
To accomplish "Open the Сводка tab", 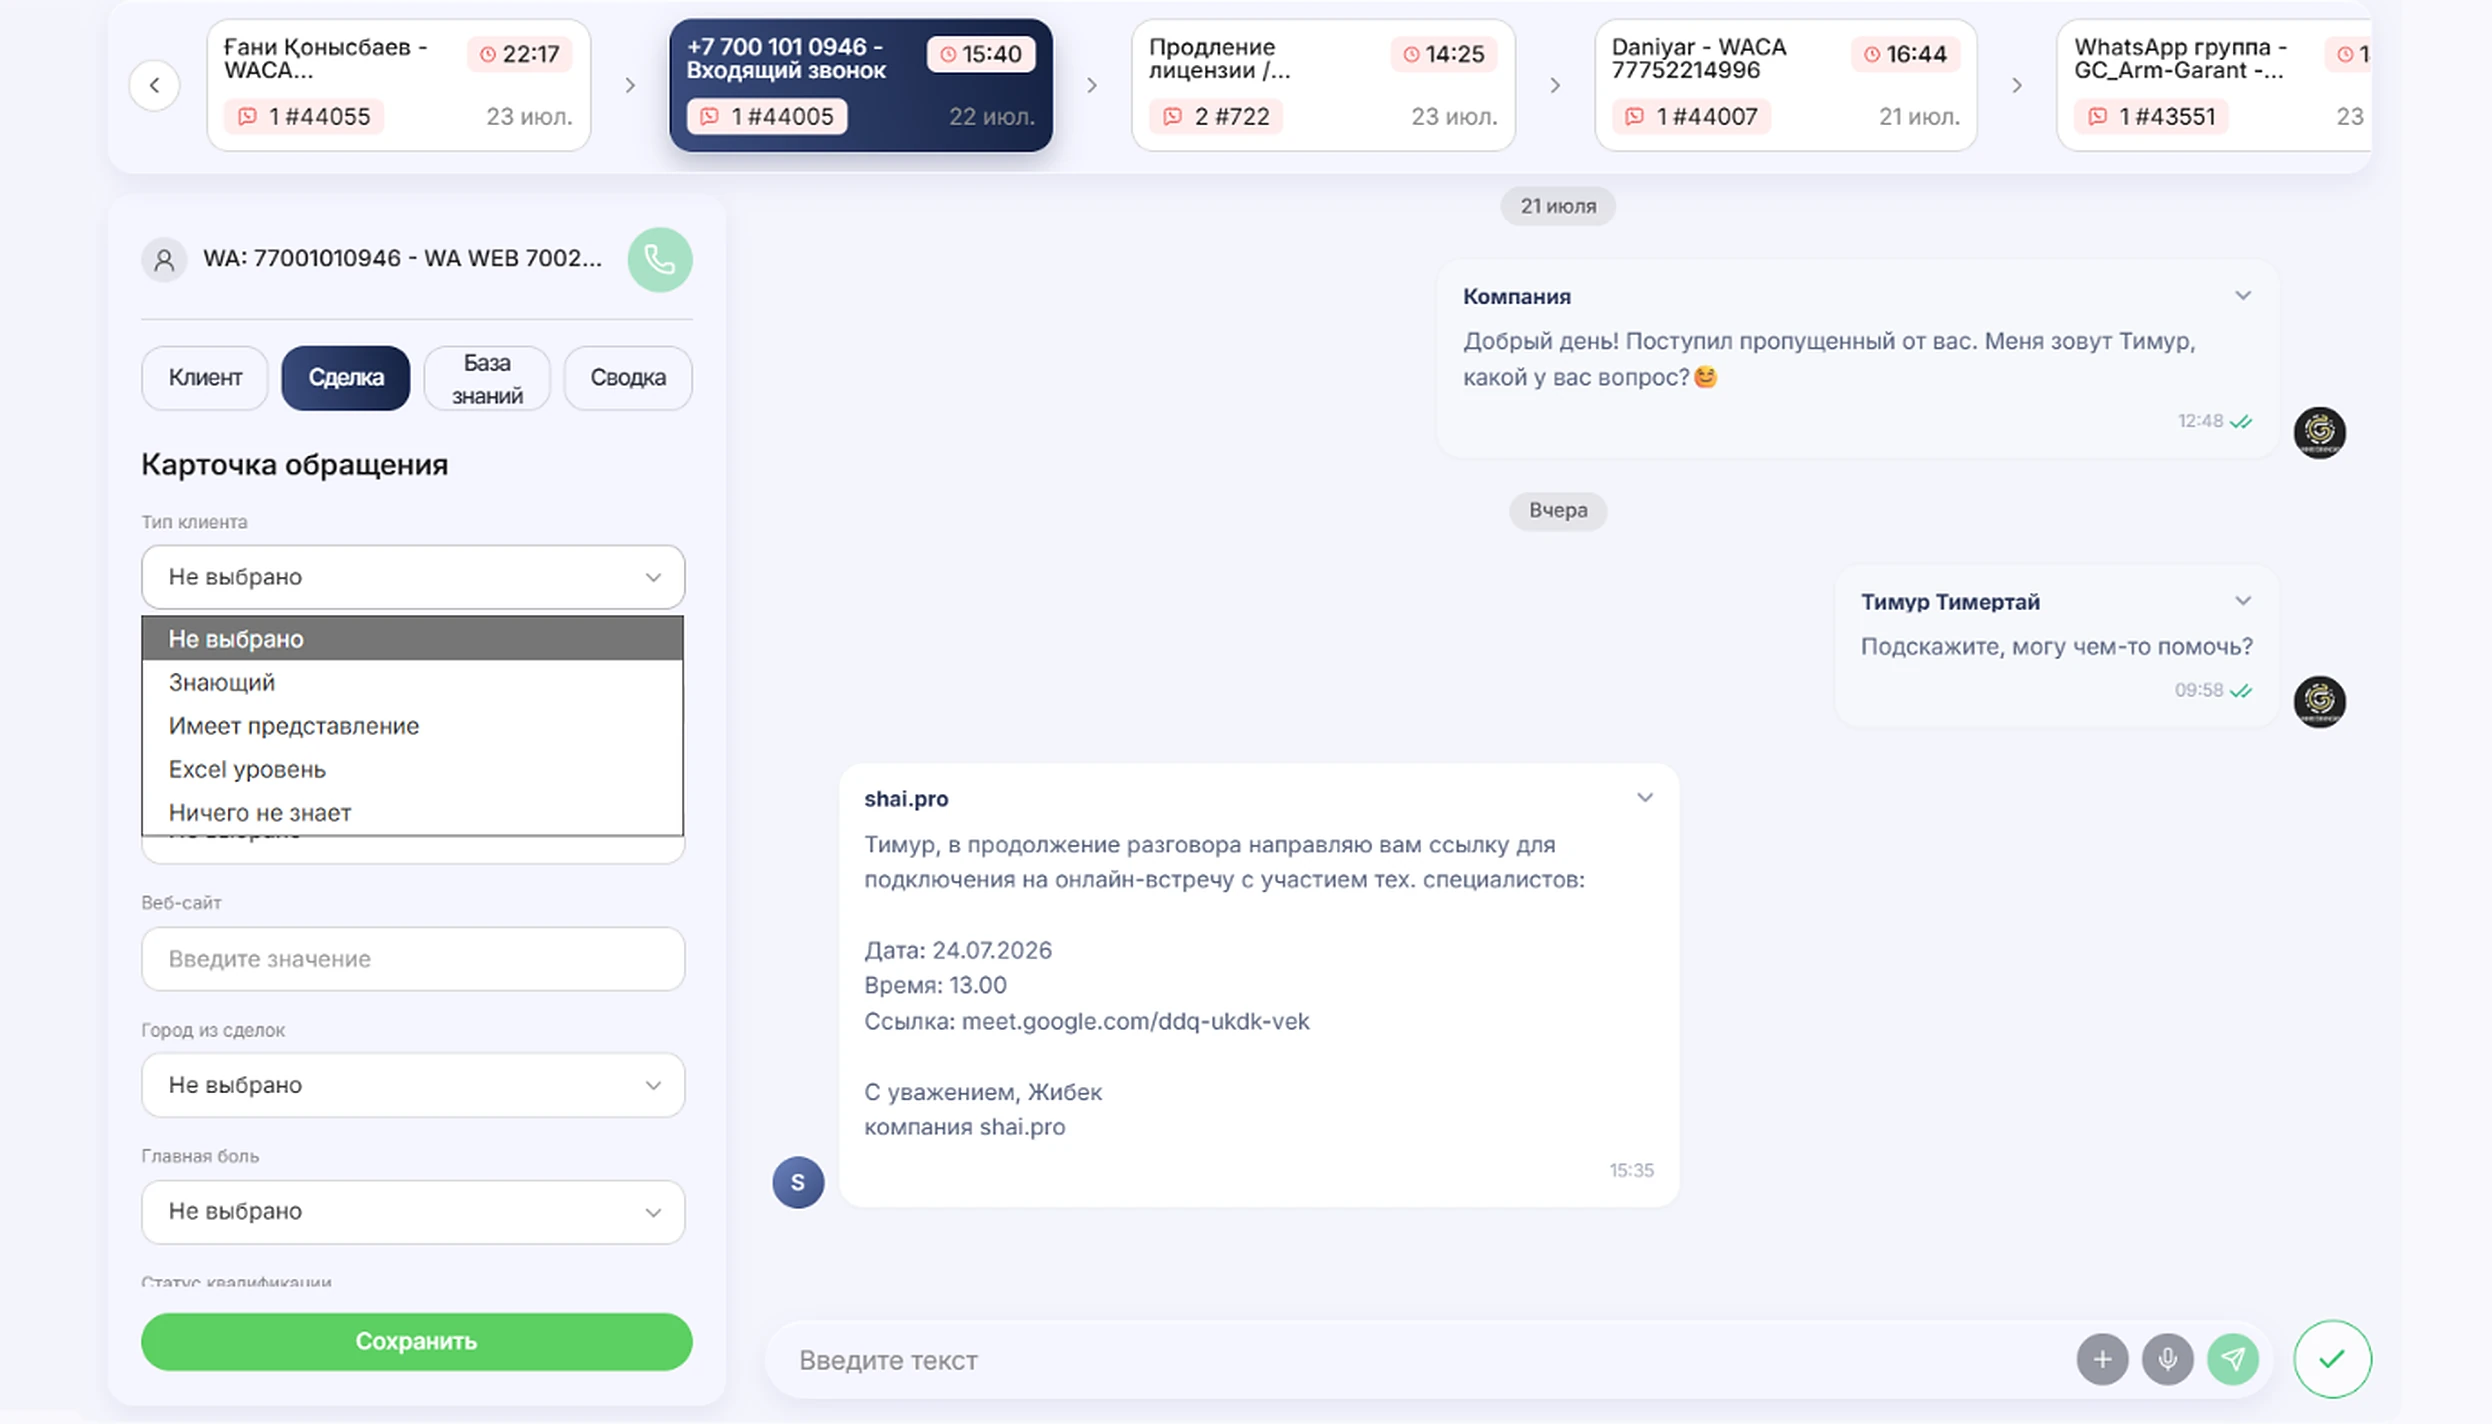I will [x=628, y=378].
